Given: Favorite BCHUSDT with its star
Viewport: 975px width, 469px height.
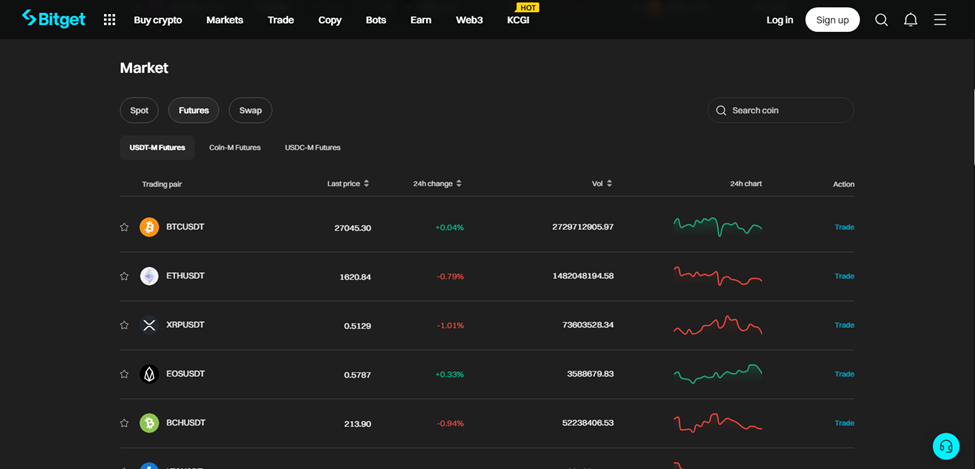Looking at the screenshot, I should click(124, 423).
